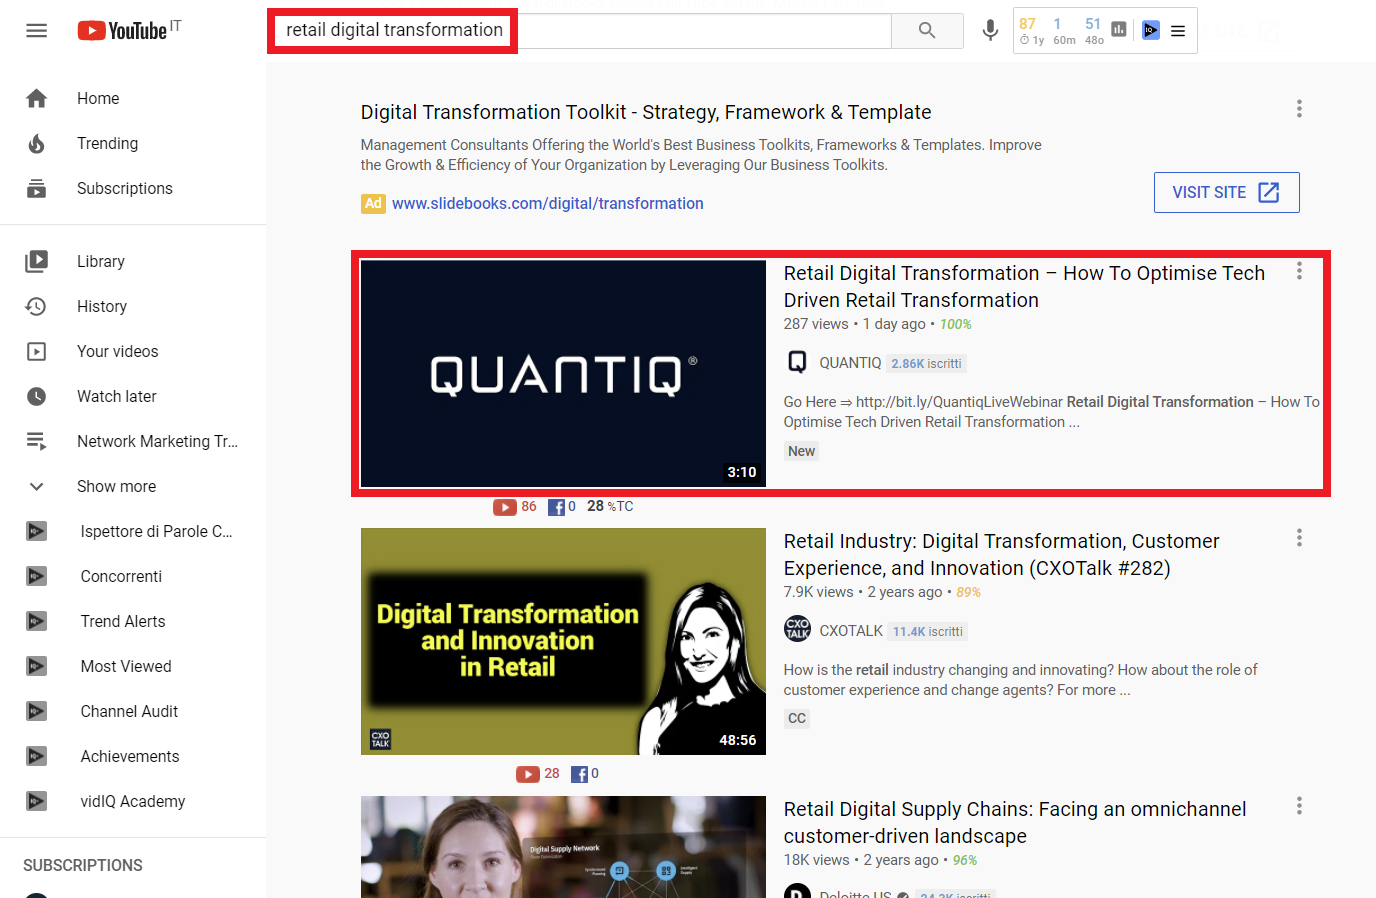1376x898 pixels.
Task: Click the Watch later clock icon
Action: [37, 396]
